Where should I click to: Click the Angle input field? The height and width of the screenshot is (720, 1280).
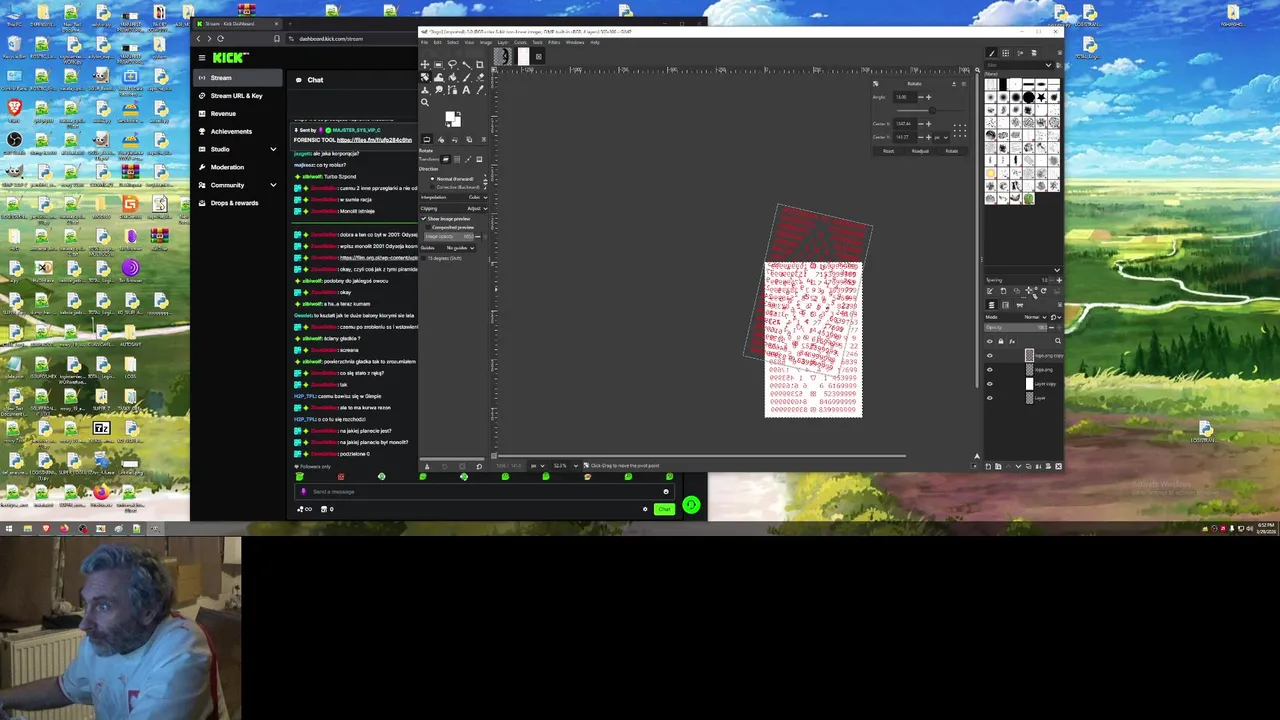coord(905,97)
